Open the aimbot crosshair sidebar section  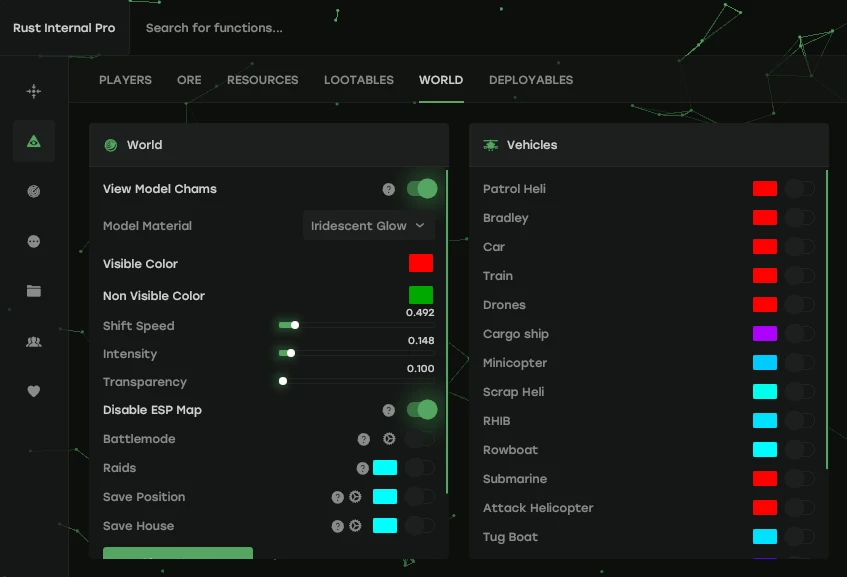[33, 91]
